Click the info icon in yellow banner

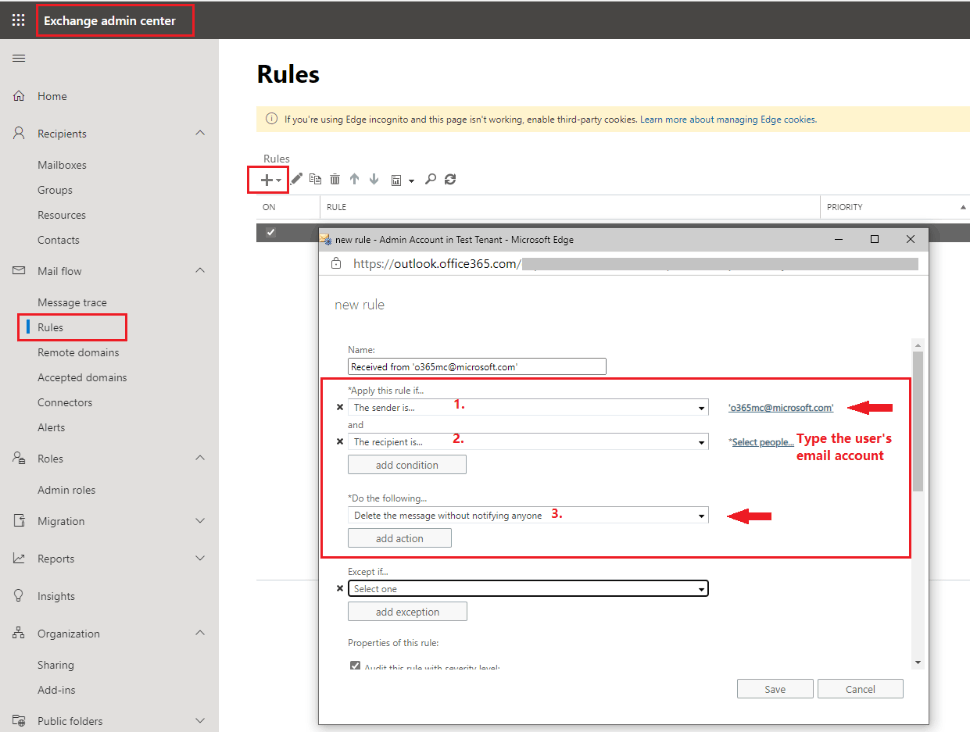pos(272,119)
